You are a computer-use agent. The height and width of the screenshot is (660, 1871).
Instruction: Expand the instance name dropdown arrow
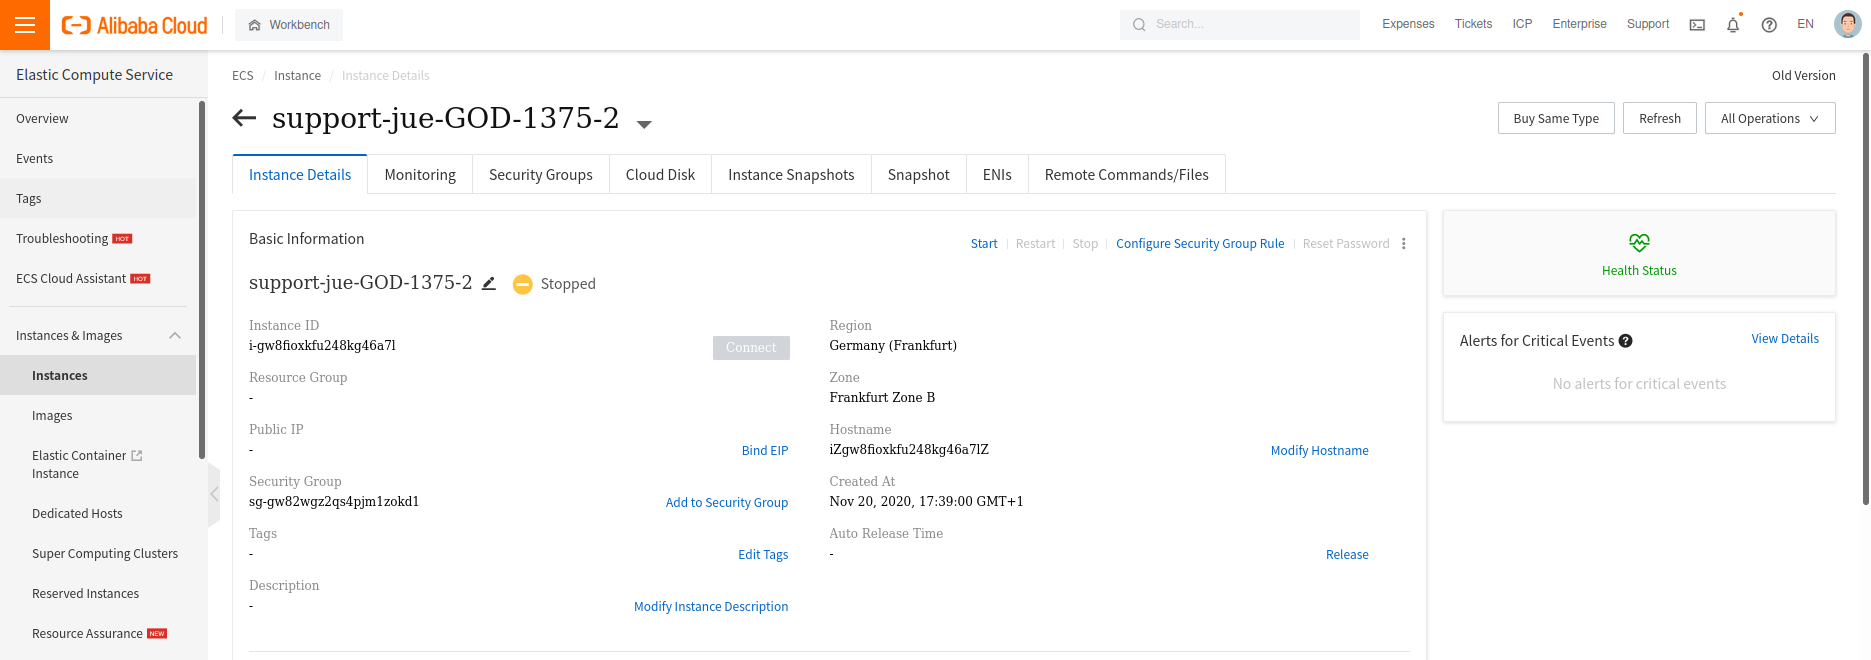645,124
